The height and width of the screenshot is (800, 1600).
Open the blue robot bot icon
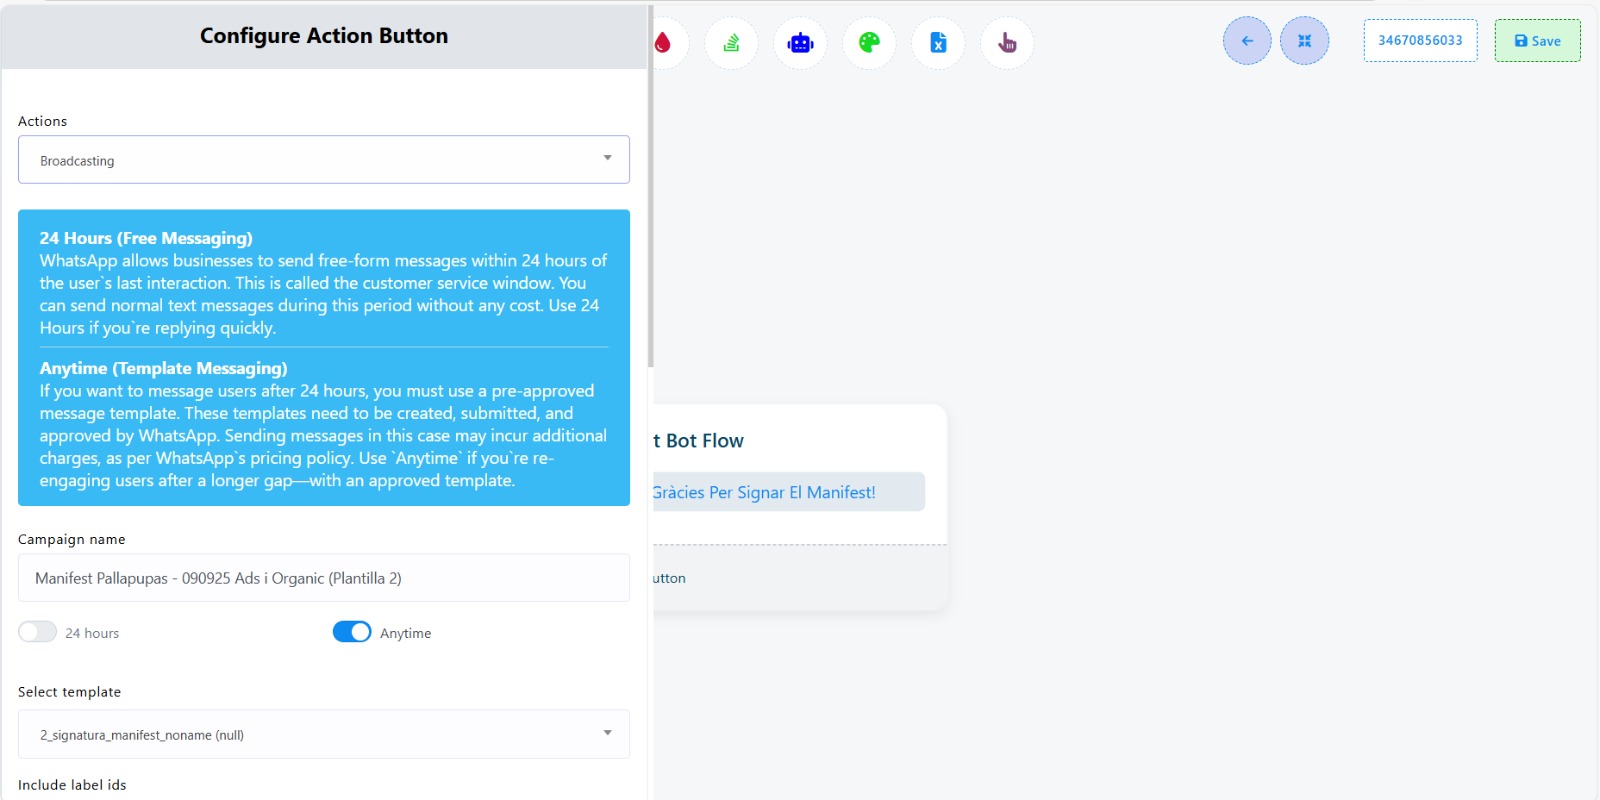tap(801, 43)
